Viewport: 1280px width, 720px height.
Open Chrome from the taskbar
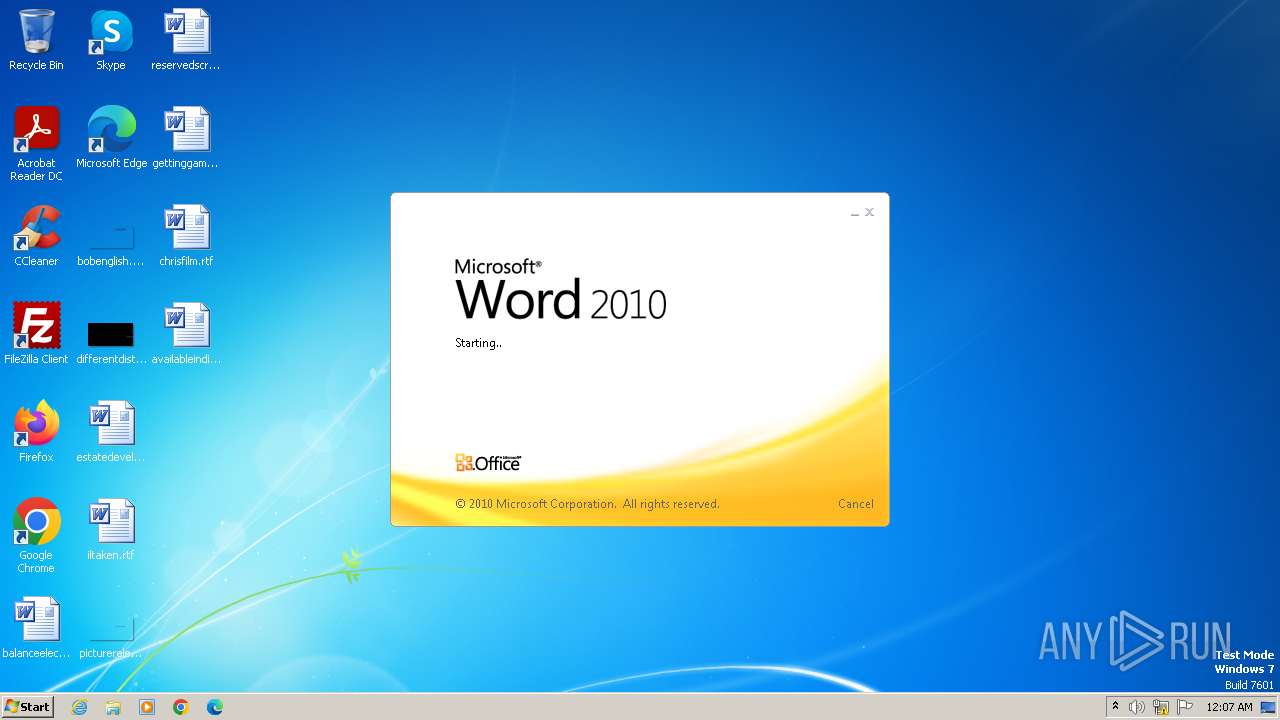coord(181,707)
